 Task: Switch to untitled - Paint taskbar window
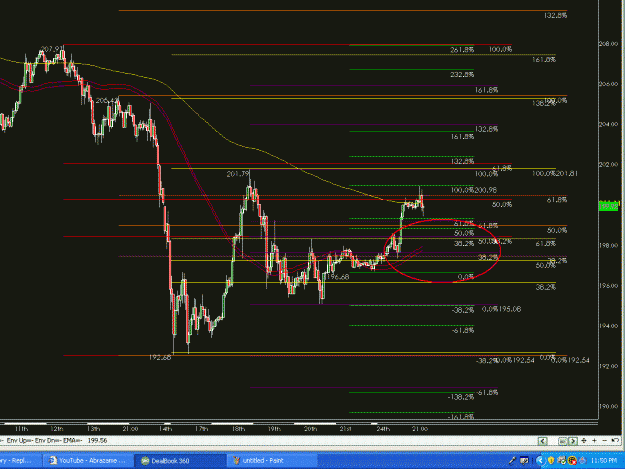(x=273, y=460)
